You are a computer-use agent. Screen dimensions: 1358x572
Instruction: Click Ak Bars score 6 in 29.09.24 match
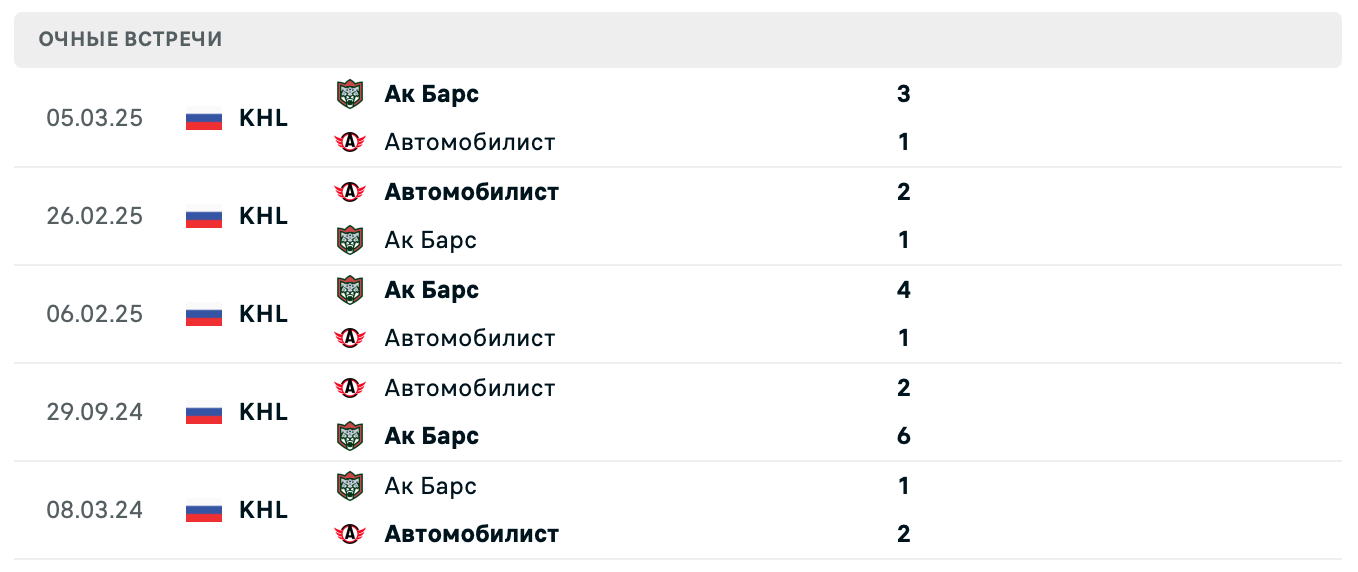point(904,436)
